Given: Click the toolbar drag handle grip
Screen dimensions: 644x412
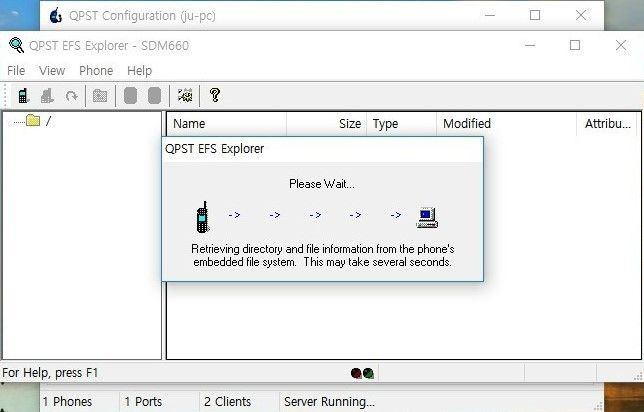Looking at the screenshot, I should click(x=5, y=96).
